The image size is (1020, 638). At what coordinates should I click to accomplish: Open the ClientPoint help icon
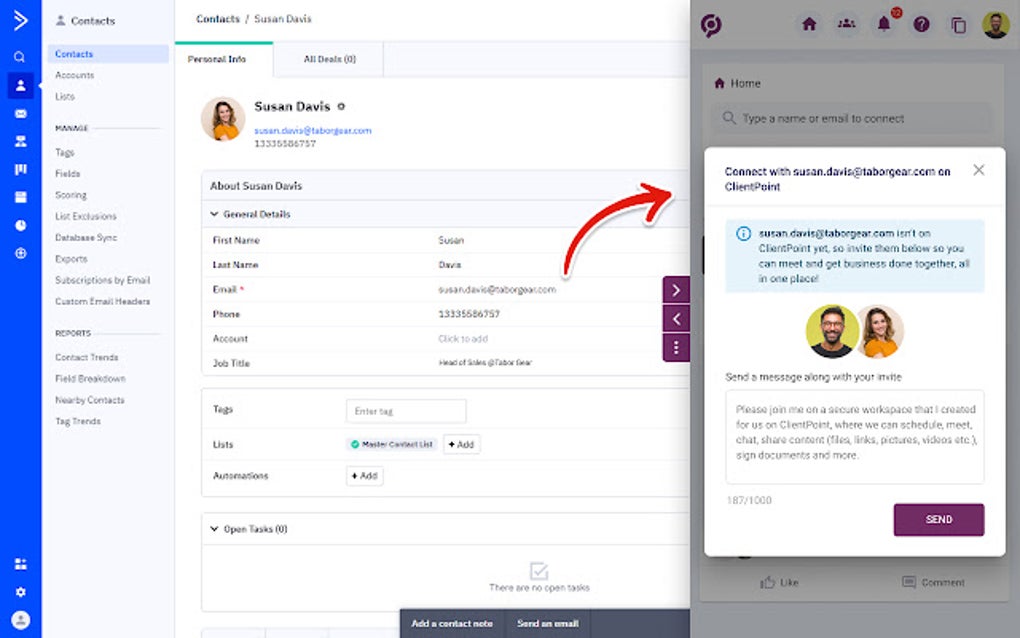(921, 25)
